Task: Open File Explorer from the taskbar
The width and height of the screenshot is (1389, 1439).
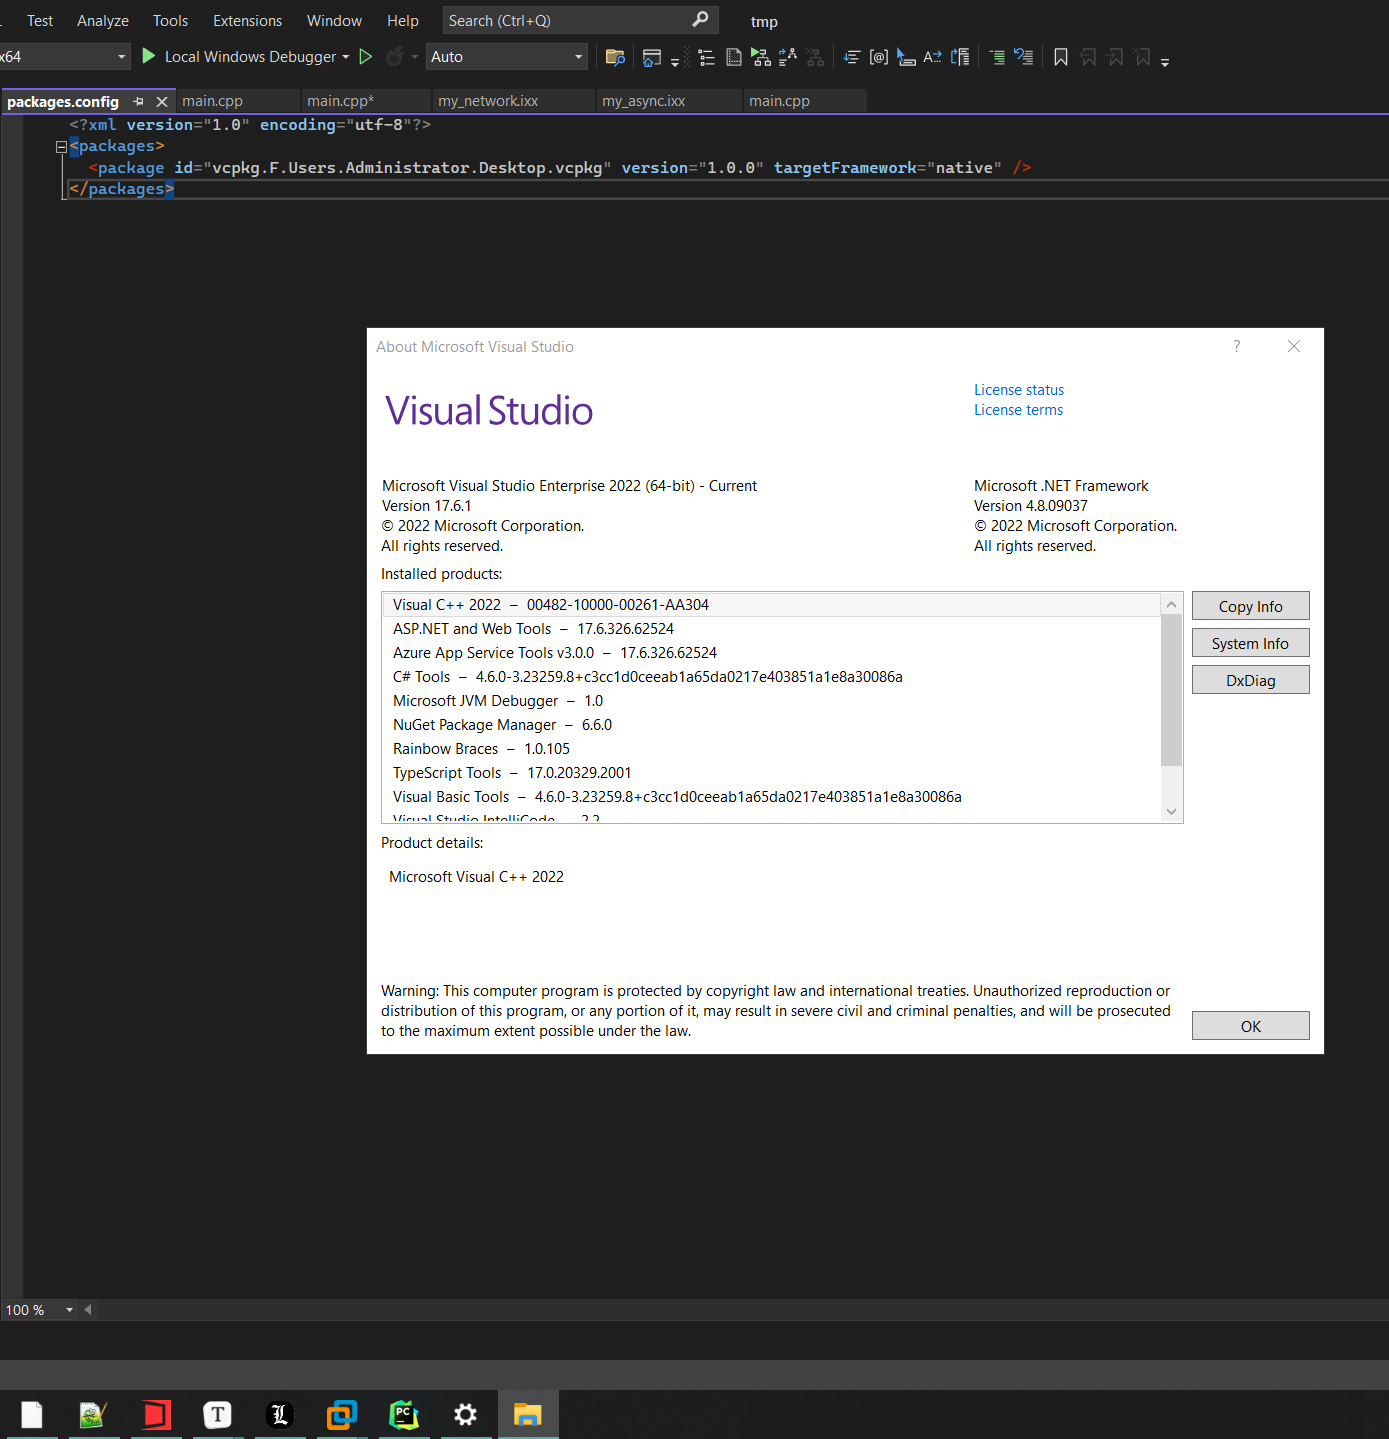Action: (x=528, y=1414)
